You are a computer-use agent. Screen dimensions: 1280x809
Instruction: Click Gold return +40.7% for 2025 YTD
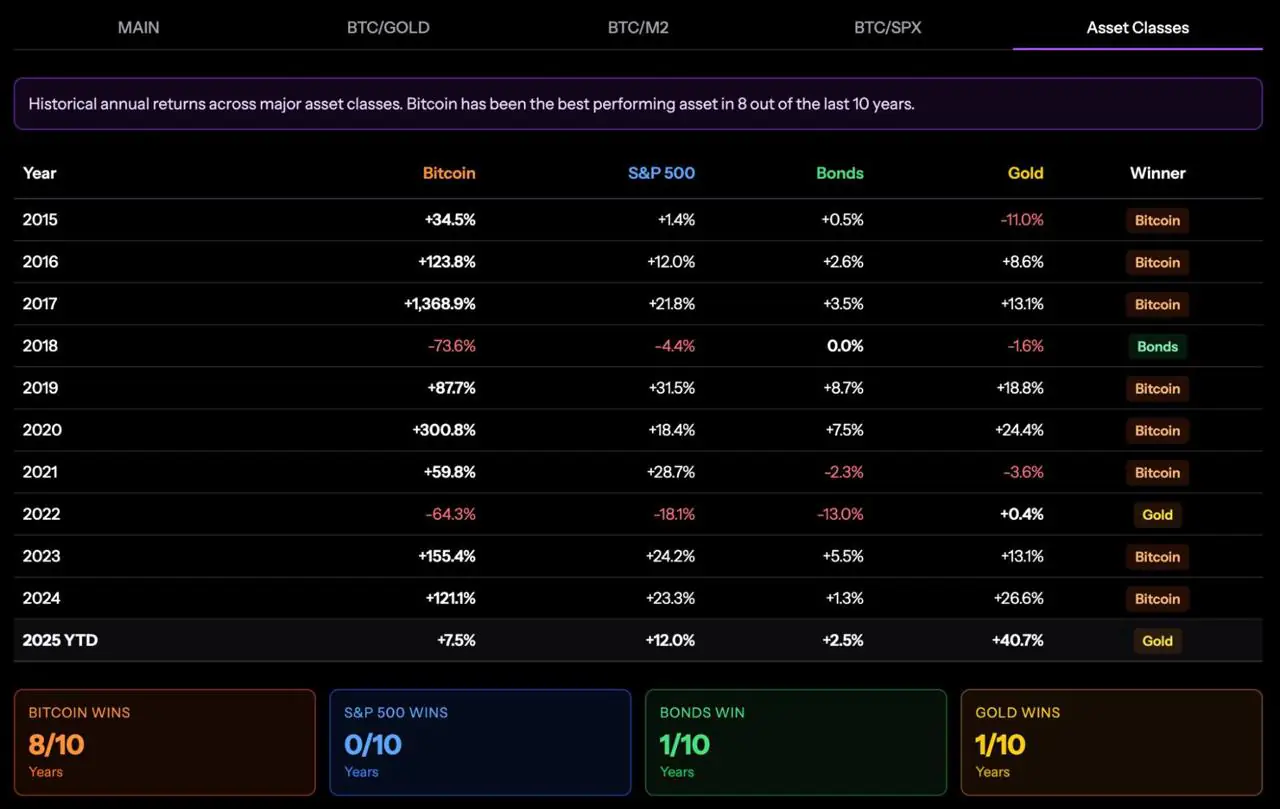point(1018,640)
